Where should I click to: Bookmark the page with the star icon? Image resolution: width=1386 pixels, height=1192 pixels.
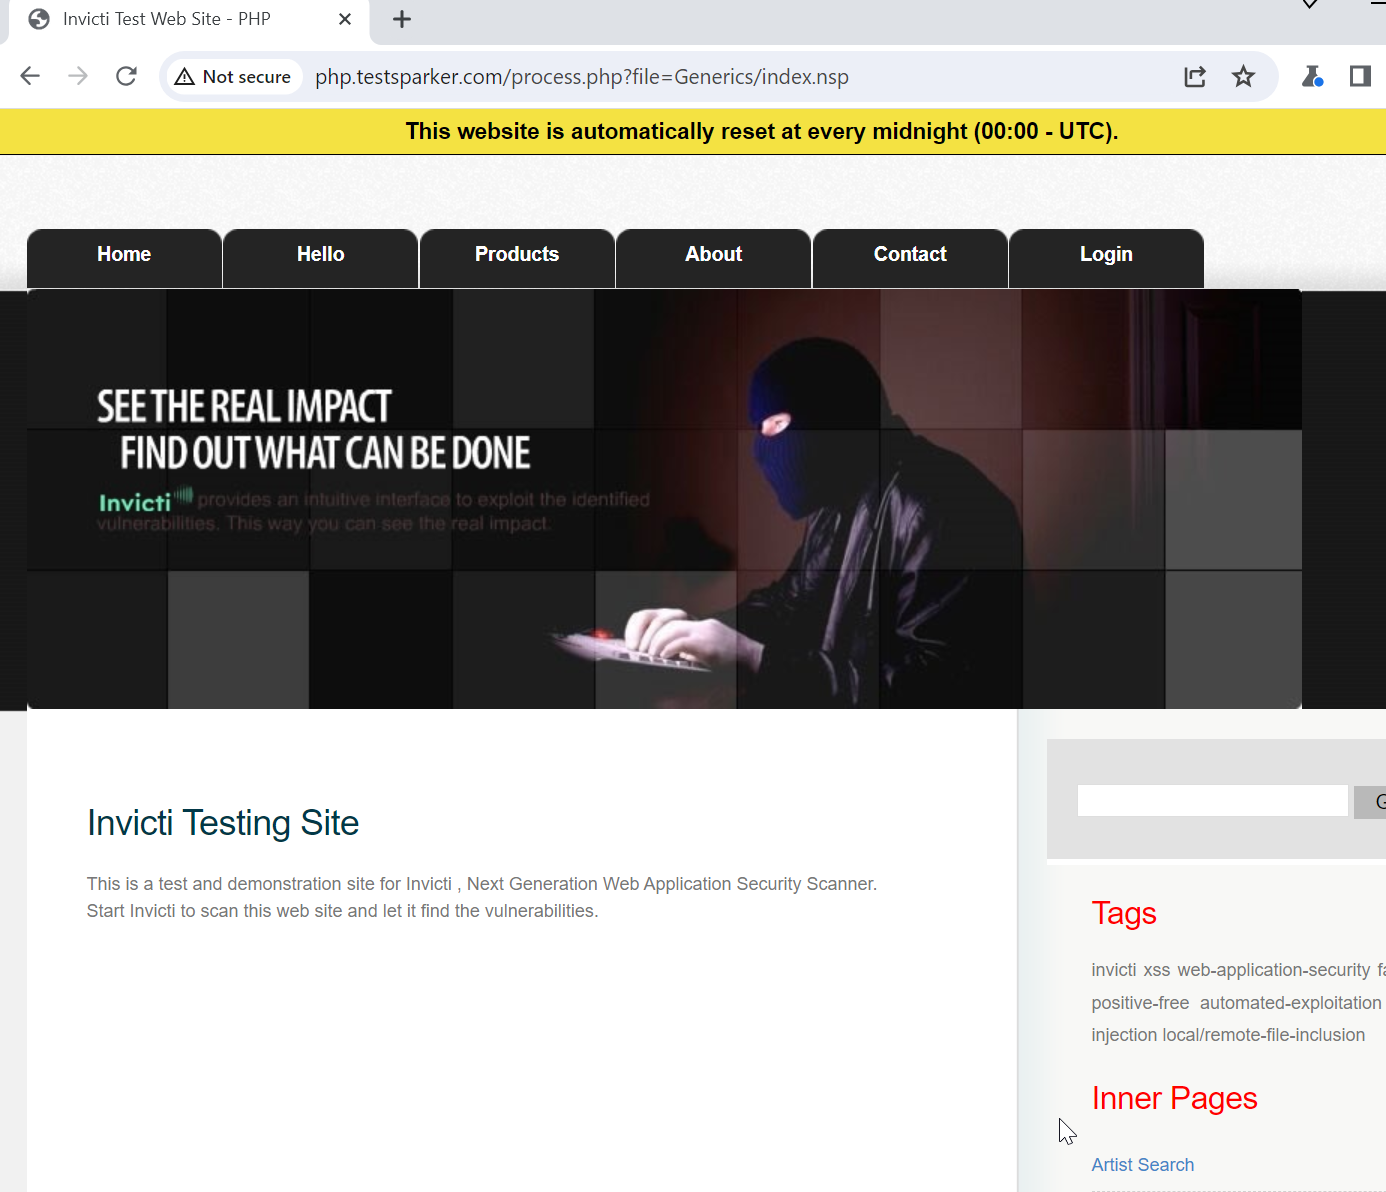1243,76
